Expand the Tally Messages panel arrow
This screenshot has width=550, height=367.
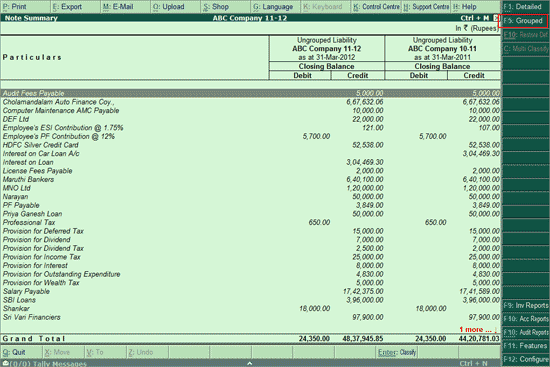(249, 363)
